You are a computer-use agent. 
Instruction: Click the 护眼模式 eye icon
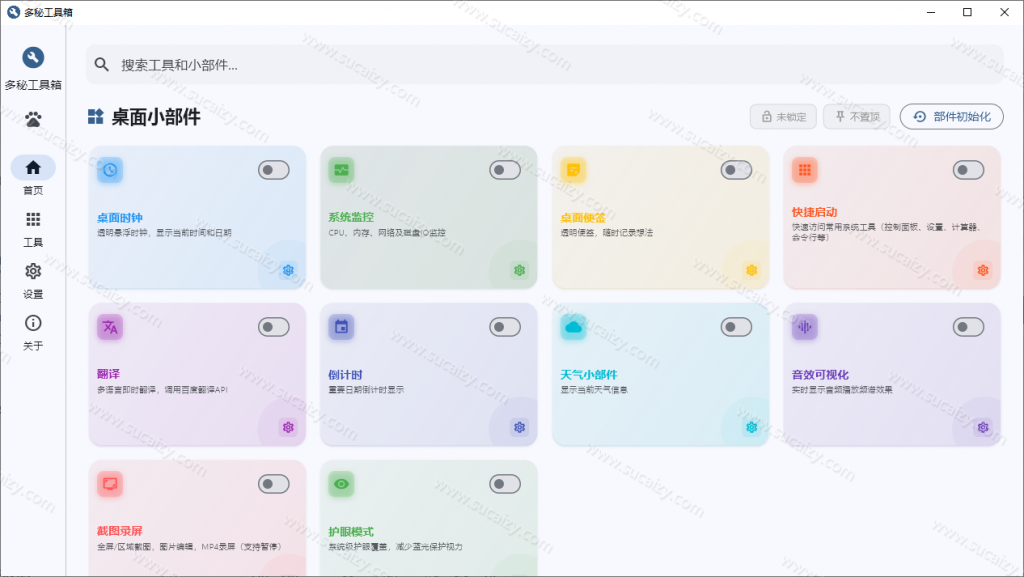point(341,484)
